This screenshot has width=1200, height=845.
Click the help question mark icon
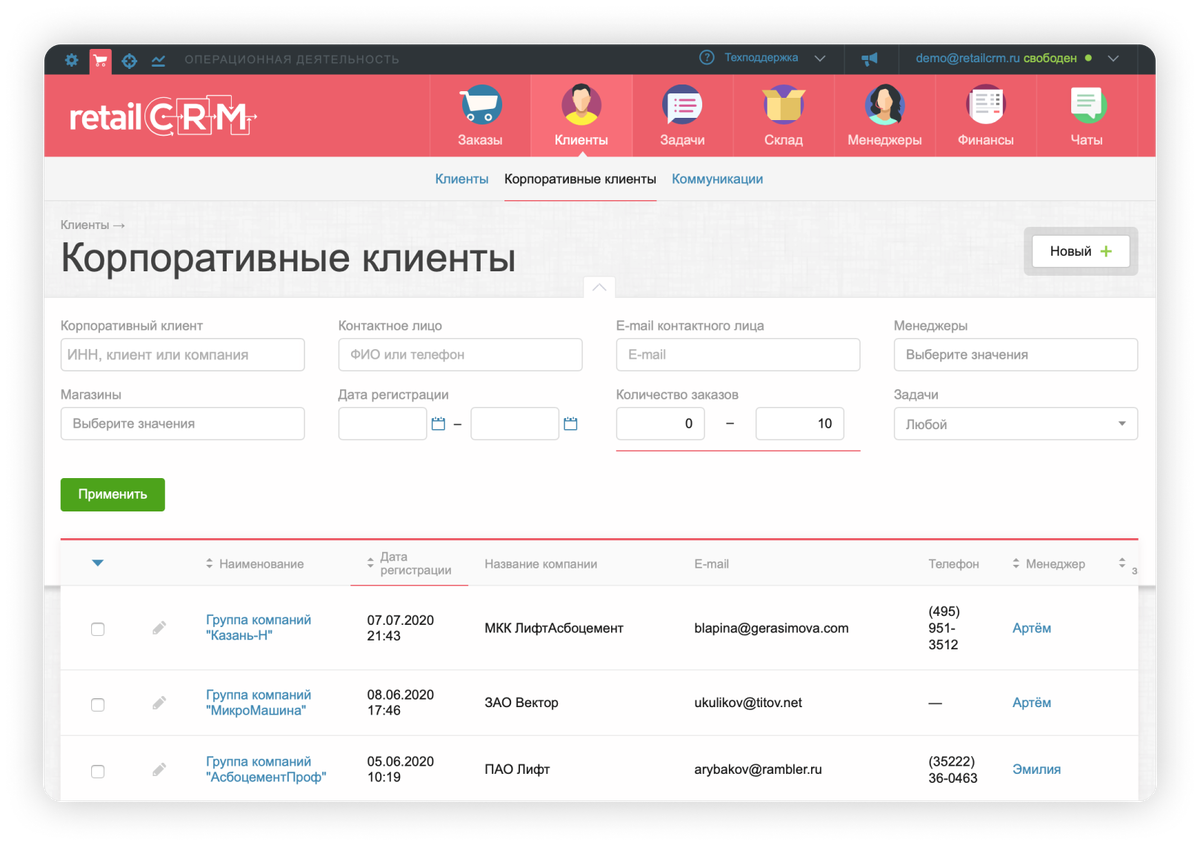(707, 58)
